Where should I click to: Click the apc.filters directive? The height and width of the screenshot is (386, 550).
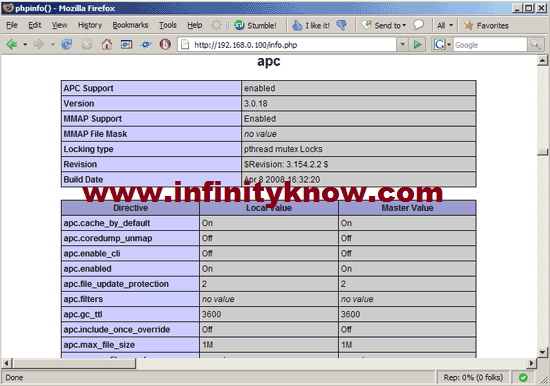[83, 299]
